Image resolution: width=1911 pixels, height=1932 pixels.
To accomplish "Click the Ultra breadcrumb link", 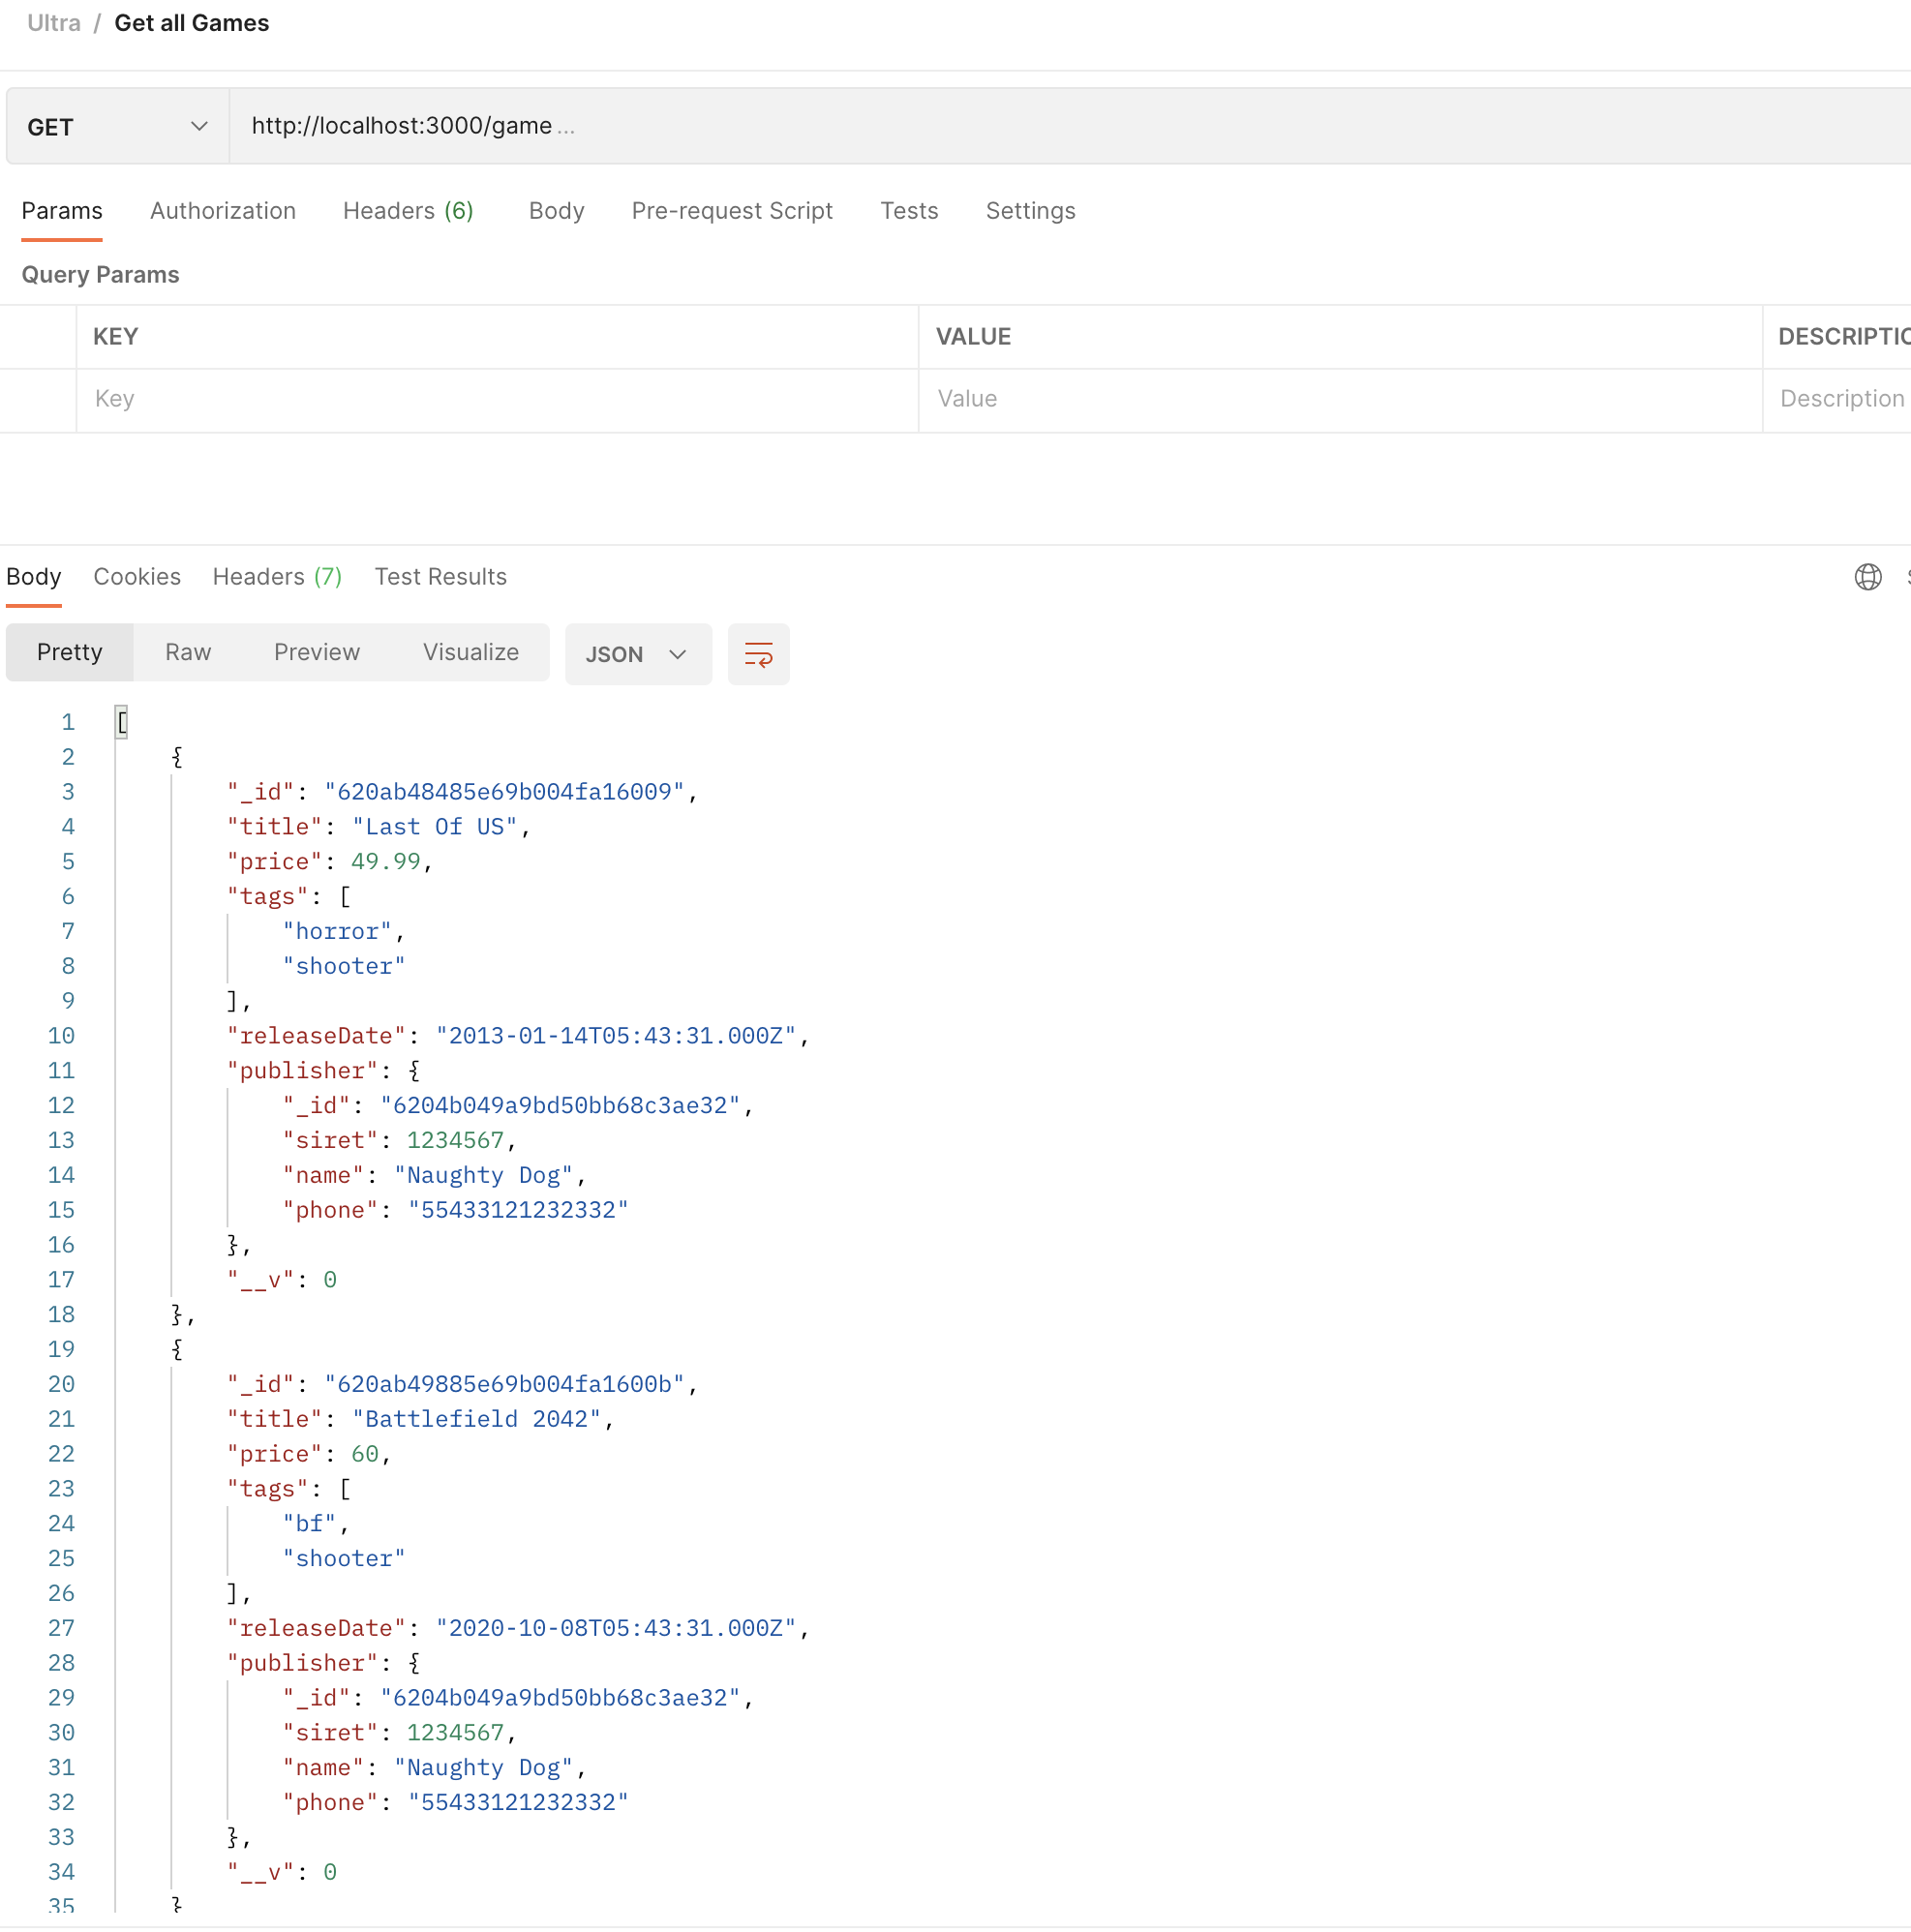I will coord(54,23).
